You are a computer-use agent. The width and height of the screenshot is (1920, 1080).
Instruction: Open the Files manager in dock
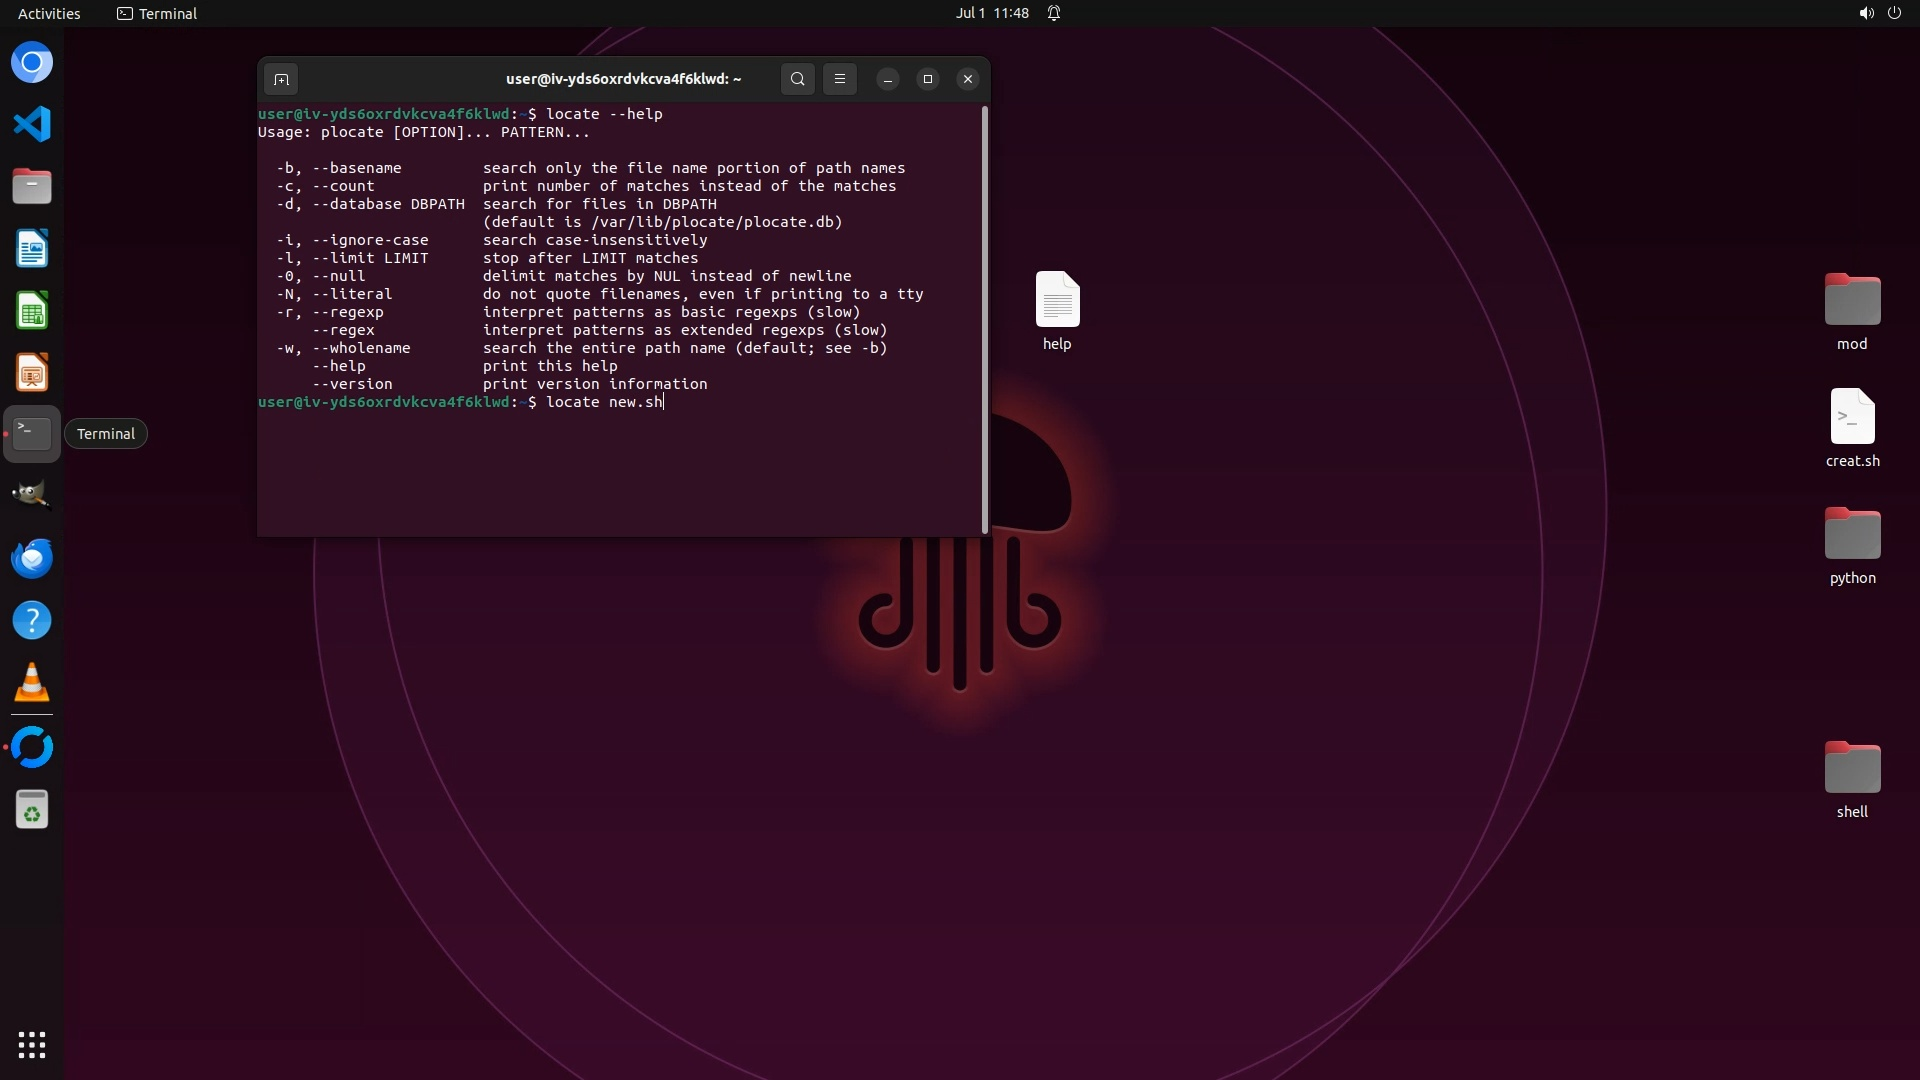[32, 187]
